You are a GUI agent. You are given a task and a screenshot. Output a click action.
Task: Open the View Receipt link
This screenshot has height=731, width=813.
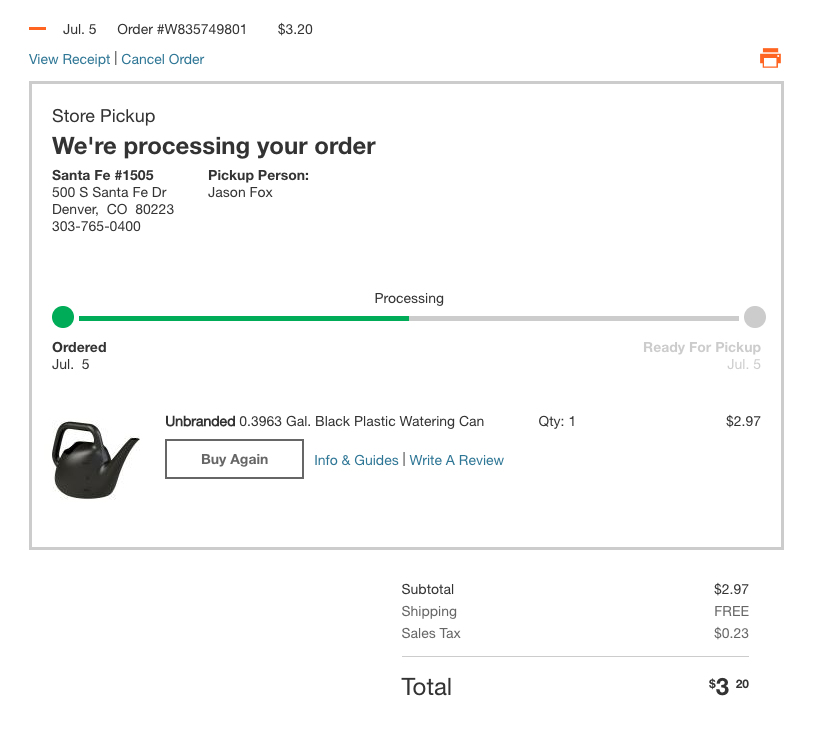pos(70,59)
